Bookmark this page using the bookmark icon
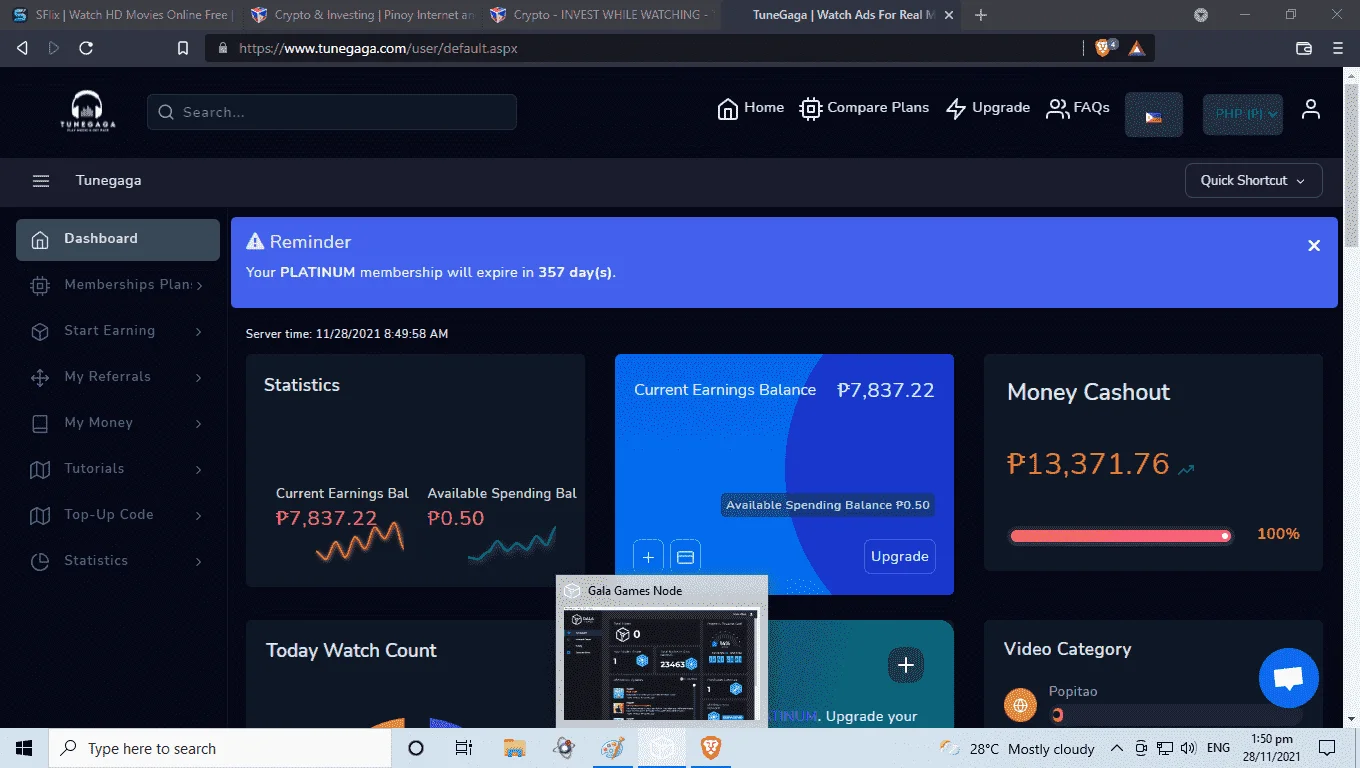Image resolution: width=1360 pixels, height=768 pixels. (x=182, y=48)
